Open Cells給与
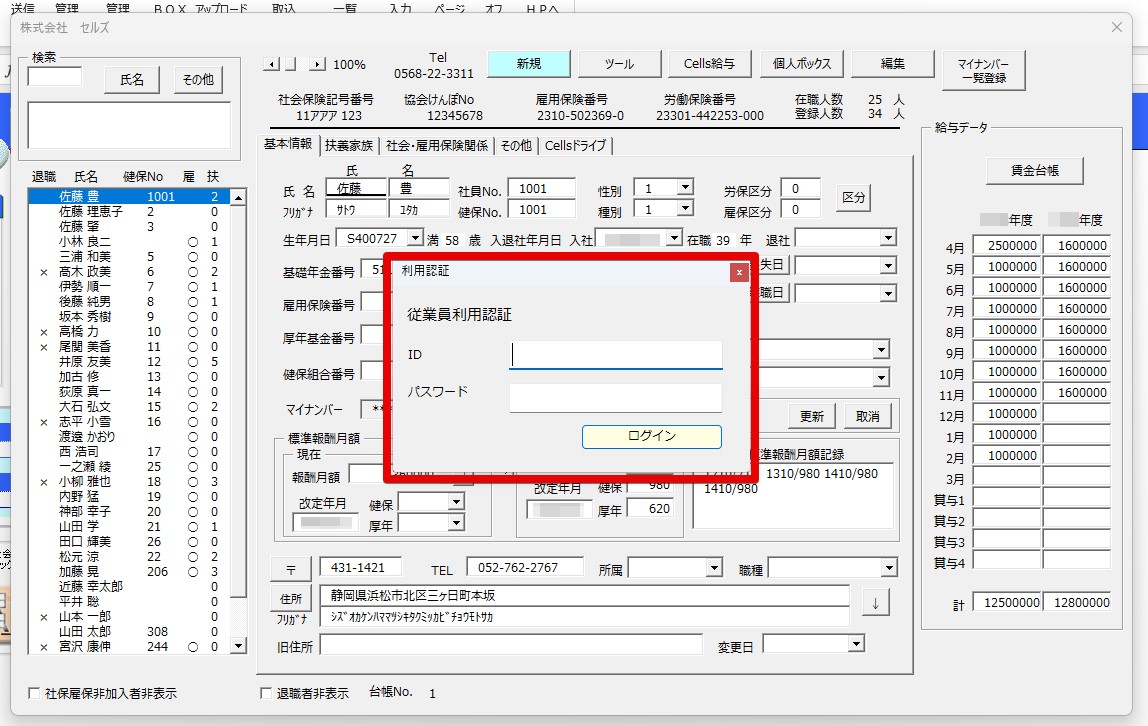Image resolution: width=1148 pixels, height=726 pixels. 709,64
